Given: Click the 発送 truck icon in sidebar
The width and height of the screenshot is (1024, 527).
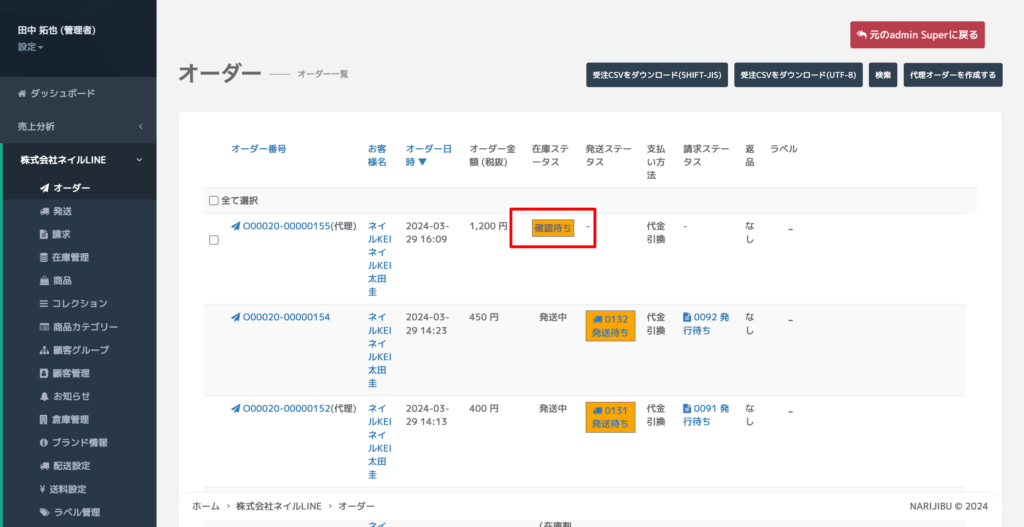Looking at the screenshot, I should click(44, 211).
